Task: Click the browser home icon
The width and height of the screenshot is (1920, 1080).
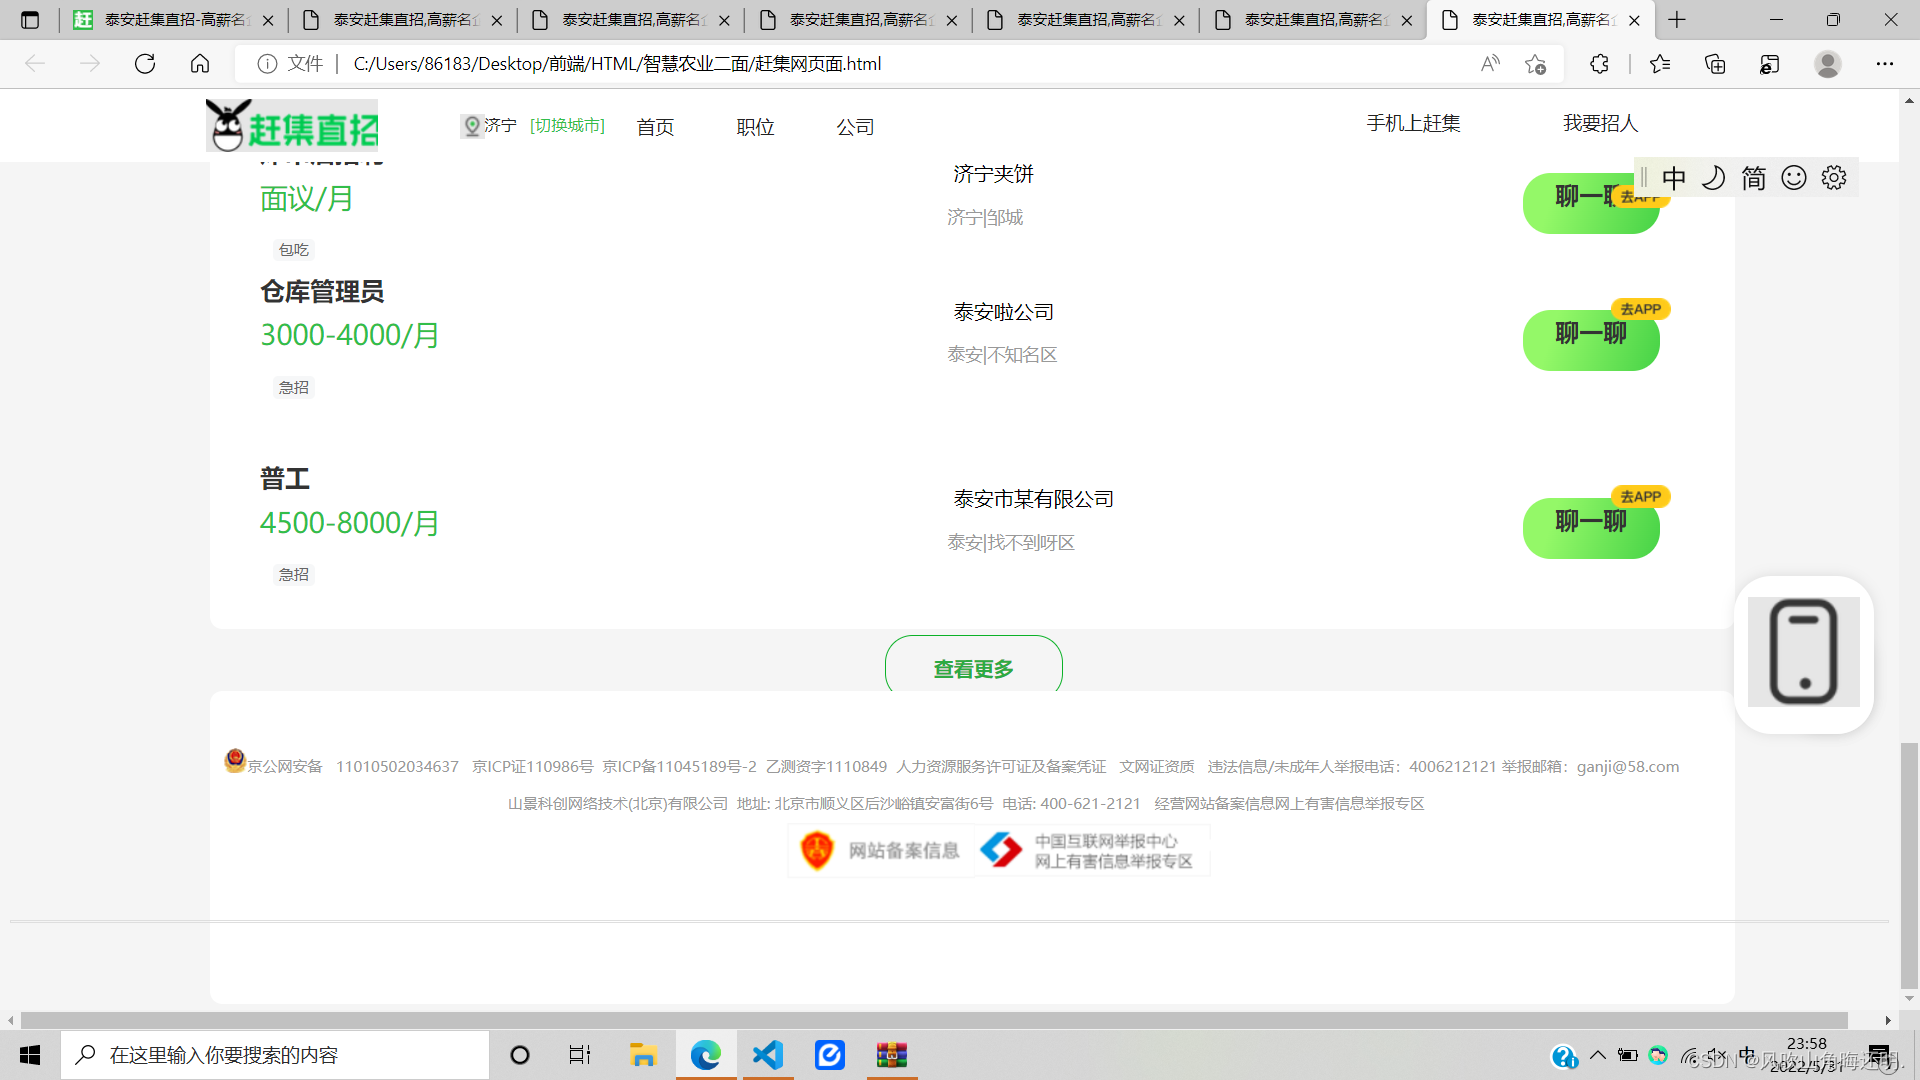Action: pyautogui.click(x=200, y=64)
